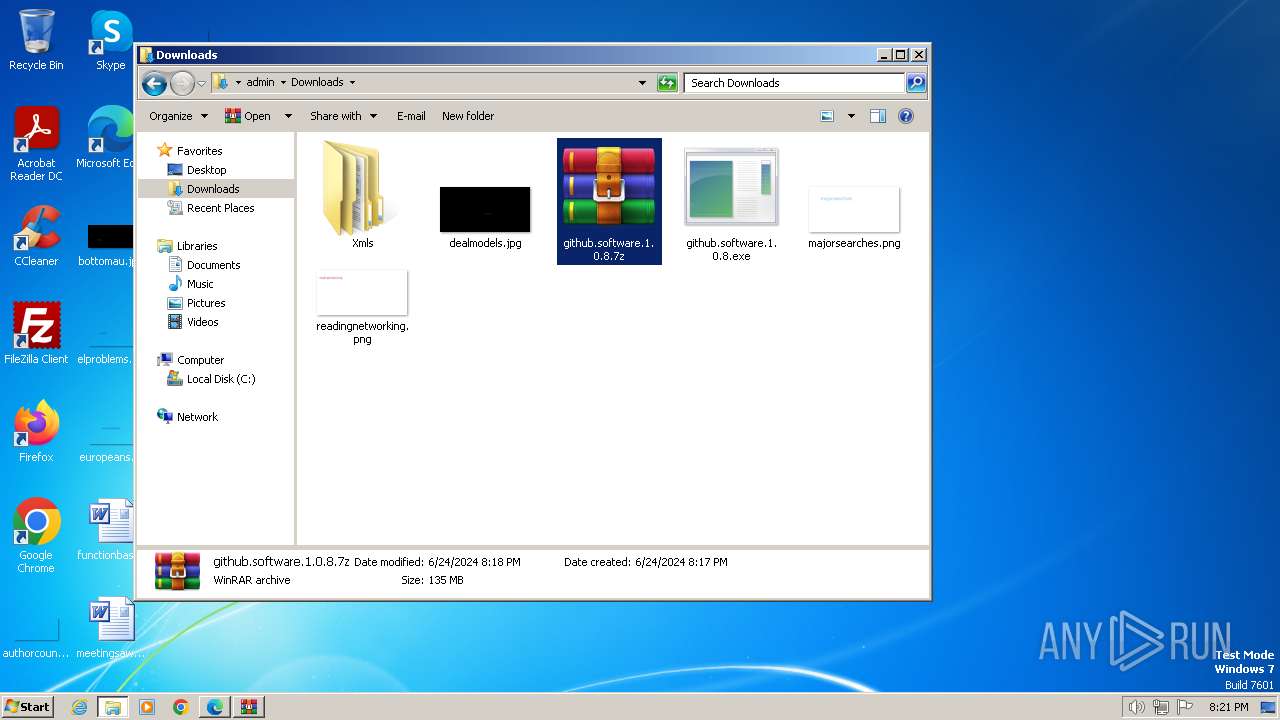Viewport: 1280px width, 720px height.
Task: Click the E-mail toolbar button
Action: (x=411, y=116)
